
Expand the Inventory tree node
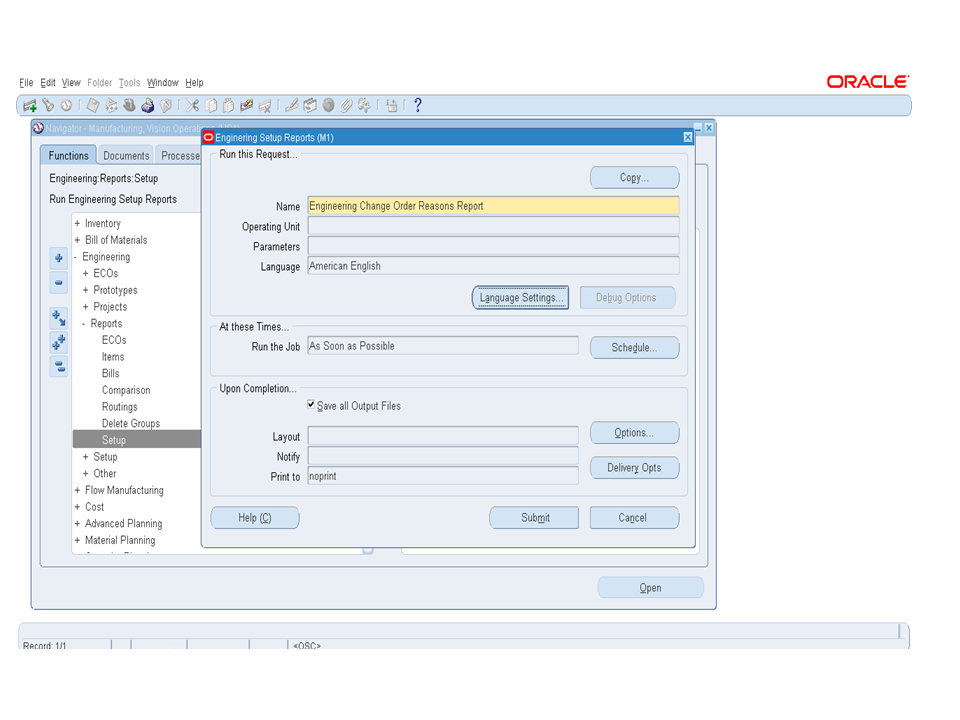tap(77, 224)
